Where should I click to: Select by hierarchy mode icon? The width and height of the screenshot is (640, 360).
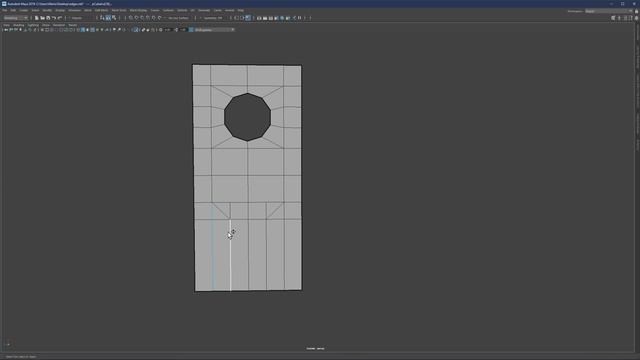pyautogui.click(x=102, y=18)
